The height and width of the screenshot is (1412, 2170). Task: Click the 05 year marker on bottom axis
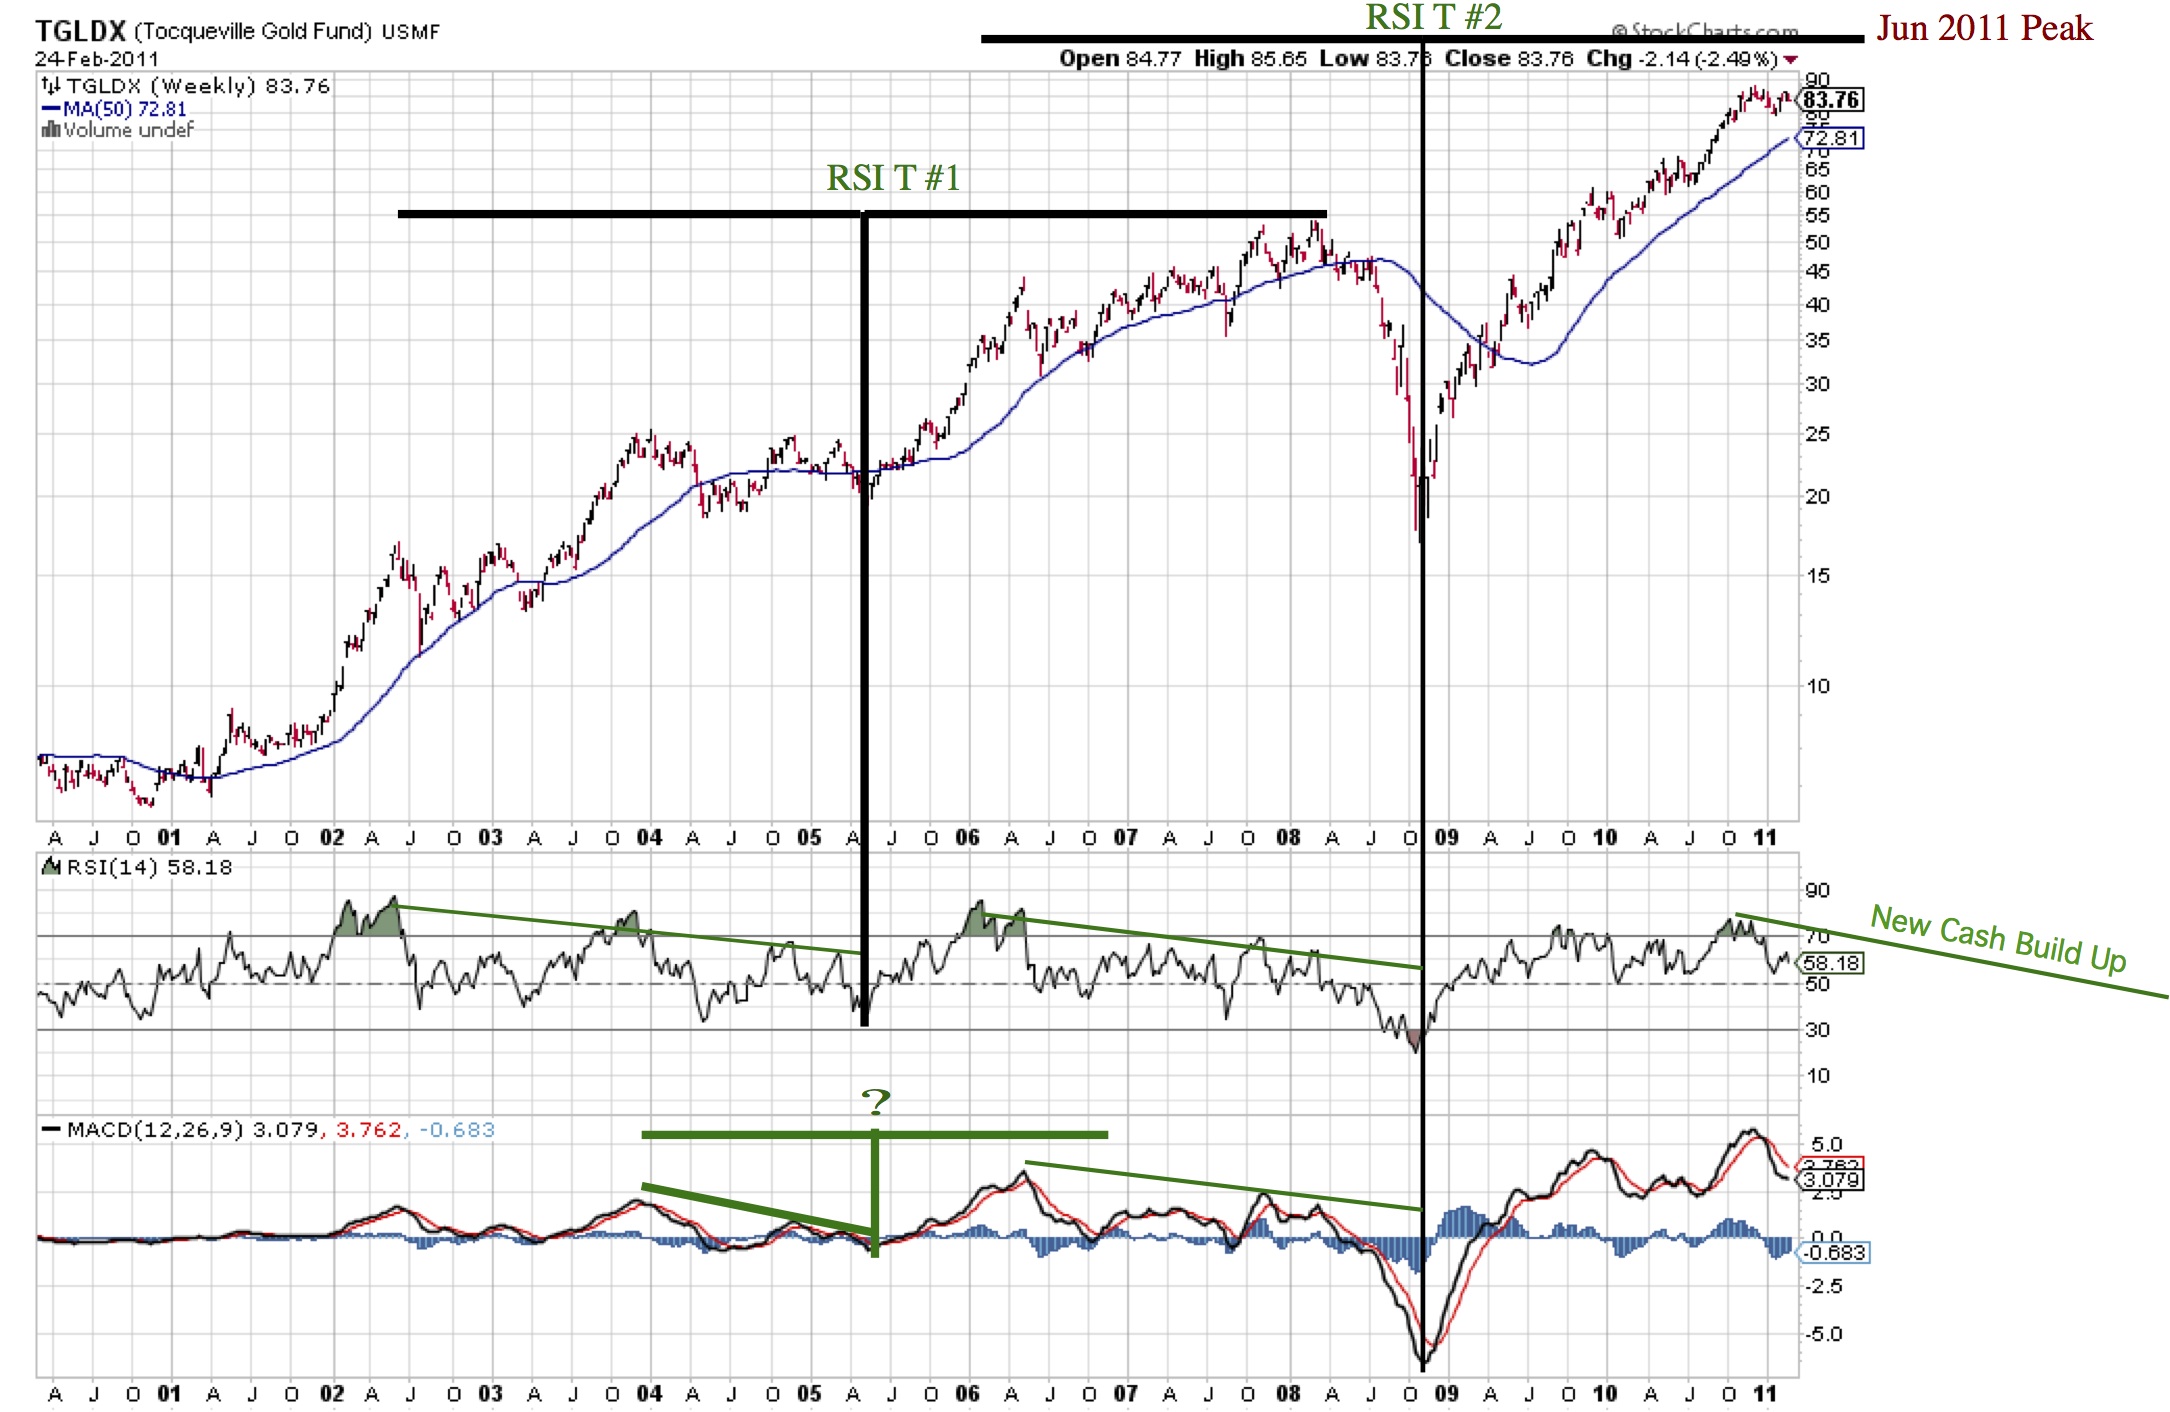pos(809,1394)
